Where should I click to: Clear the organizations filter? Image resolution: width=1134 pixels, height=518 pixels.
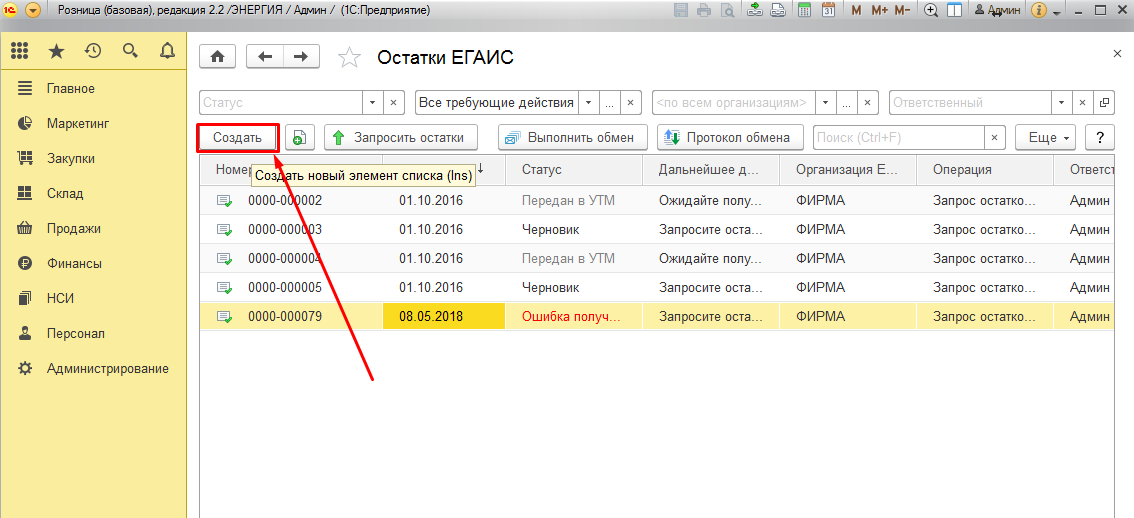868,103
